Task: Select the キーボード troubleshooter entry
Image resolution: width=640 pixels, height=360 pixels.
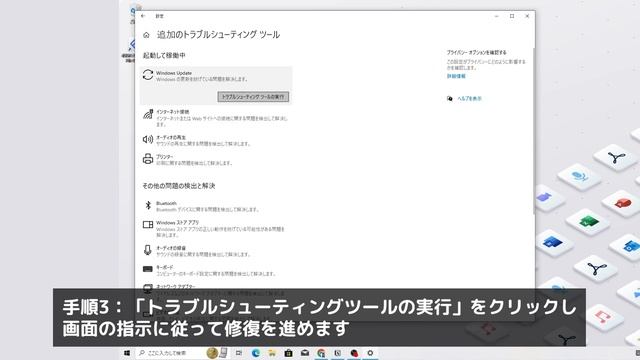Action: [216, 270]
